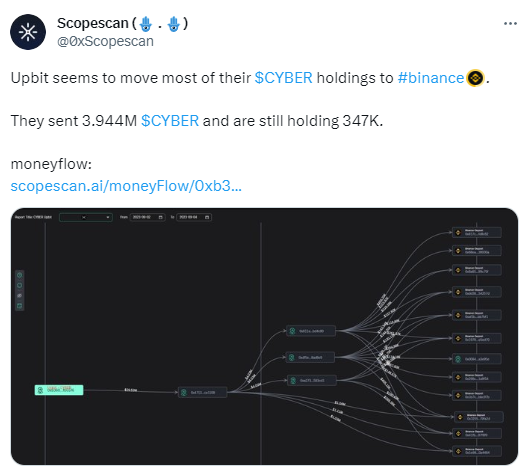Image resolution: width=527 pixels, height=474 pixels.
Task: Click the top icon in the chart's left toolbar
Action: pos(19,275)
